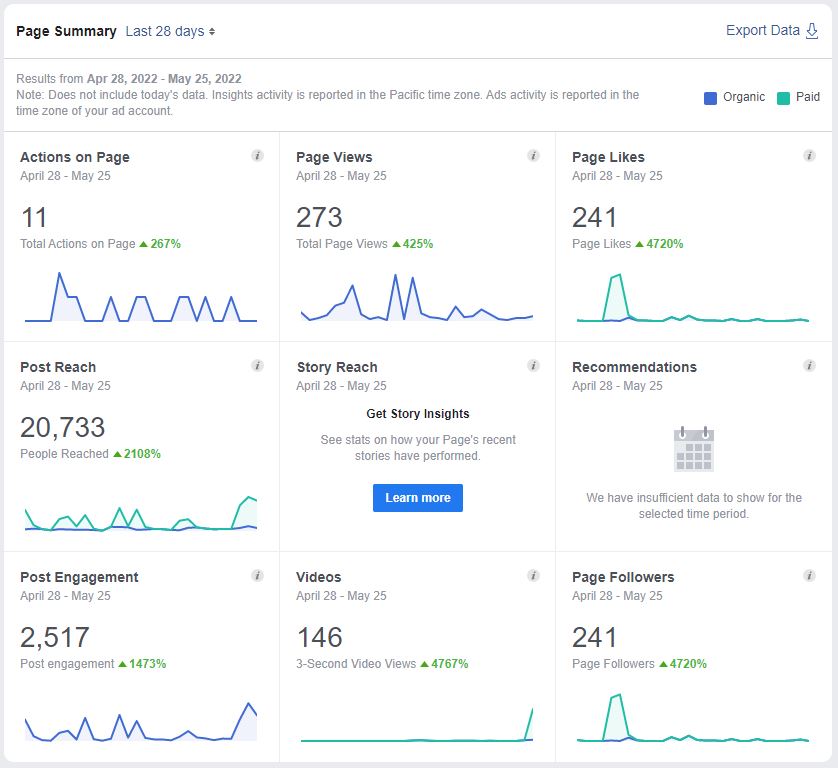Click the Export Data link
This screenshot has width=838, height=768.
click(x=771, y=30)
